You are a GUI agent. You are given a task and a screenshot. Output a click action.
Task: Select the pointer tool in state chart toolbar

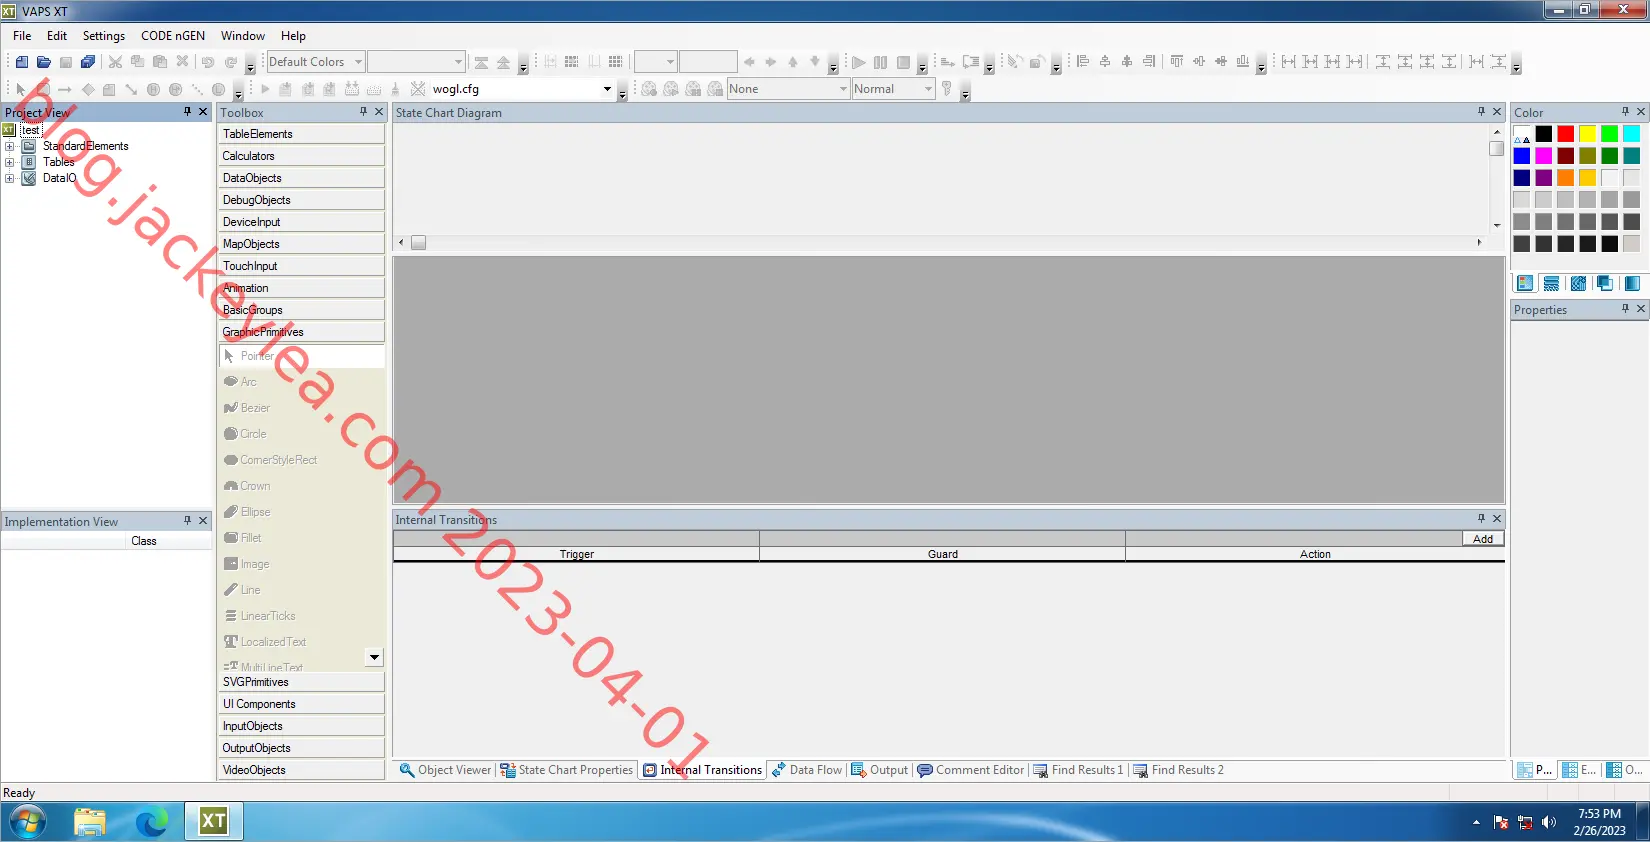point(21,89)
